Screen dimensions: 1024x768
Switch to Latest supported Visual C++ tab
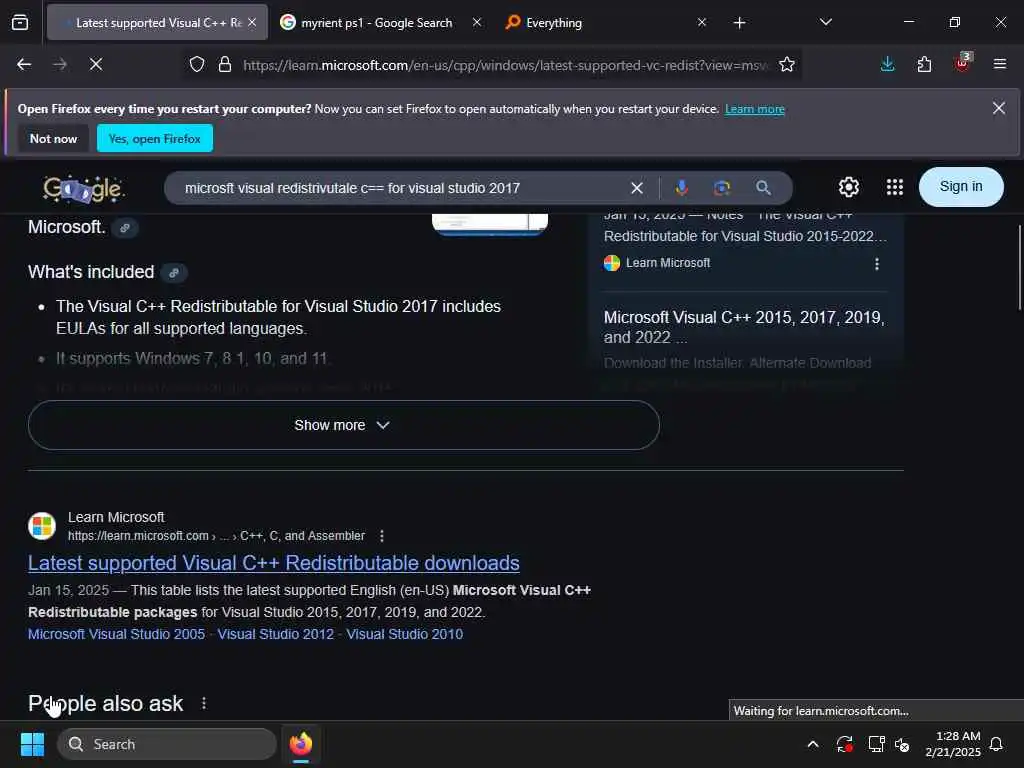[157, 23]
